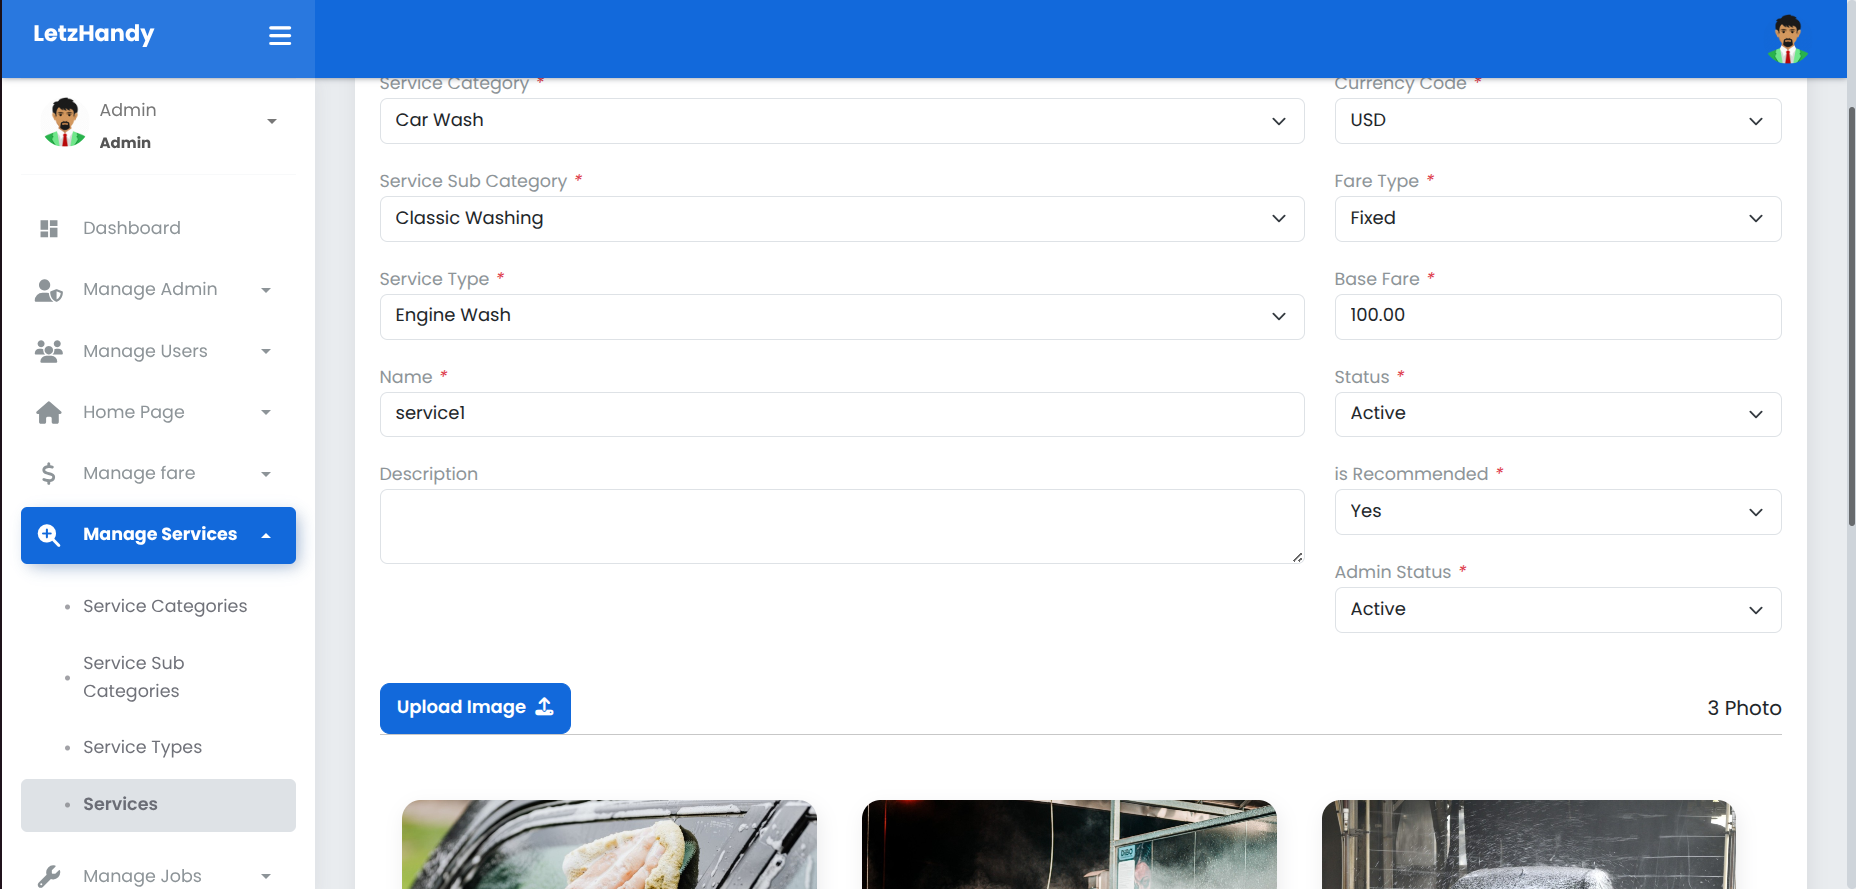This screenshot has height=889, width=1856.
Task: Expand the Manage Users submenu caret
Action: 266,351
